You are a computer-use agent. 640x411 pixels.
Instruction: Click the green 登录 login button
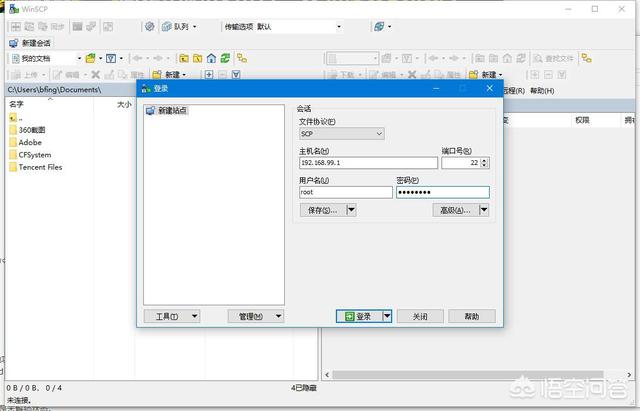[359, 316]
